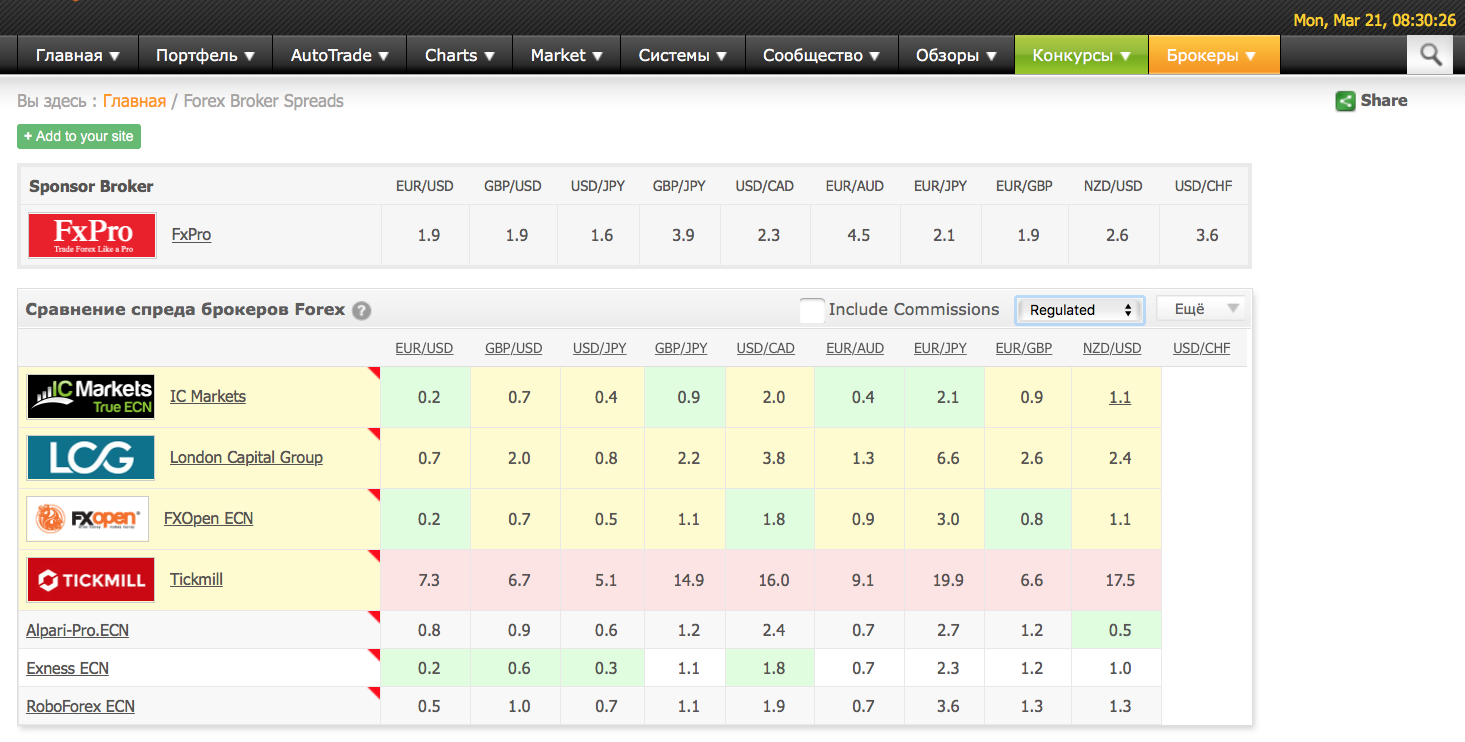
Task: Click Tickmill GBP/JPY spread 14.9
Action: [x=688, y=580]
